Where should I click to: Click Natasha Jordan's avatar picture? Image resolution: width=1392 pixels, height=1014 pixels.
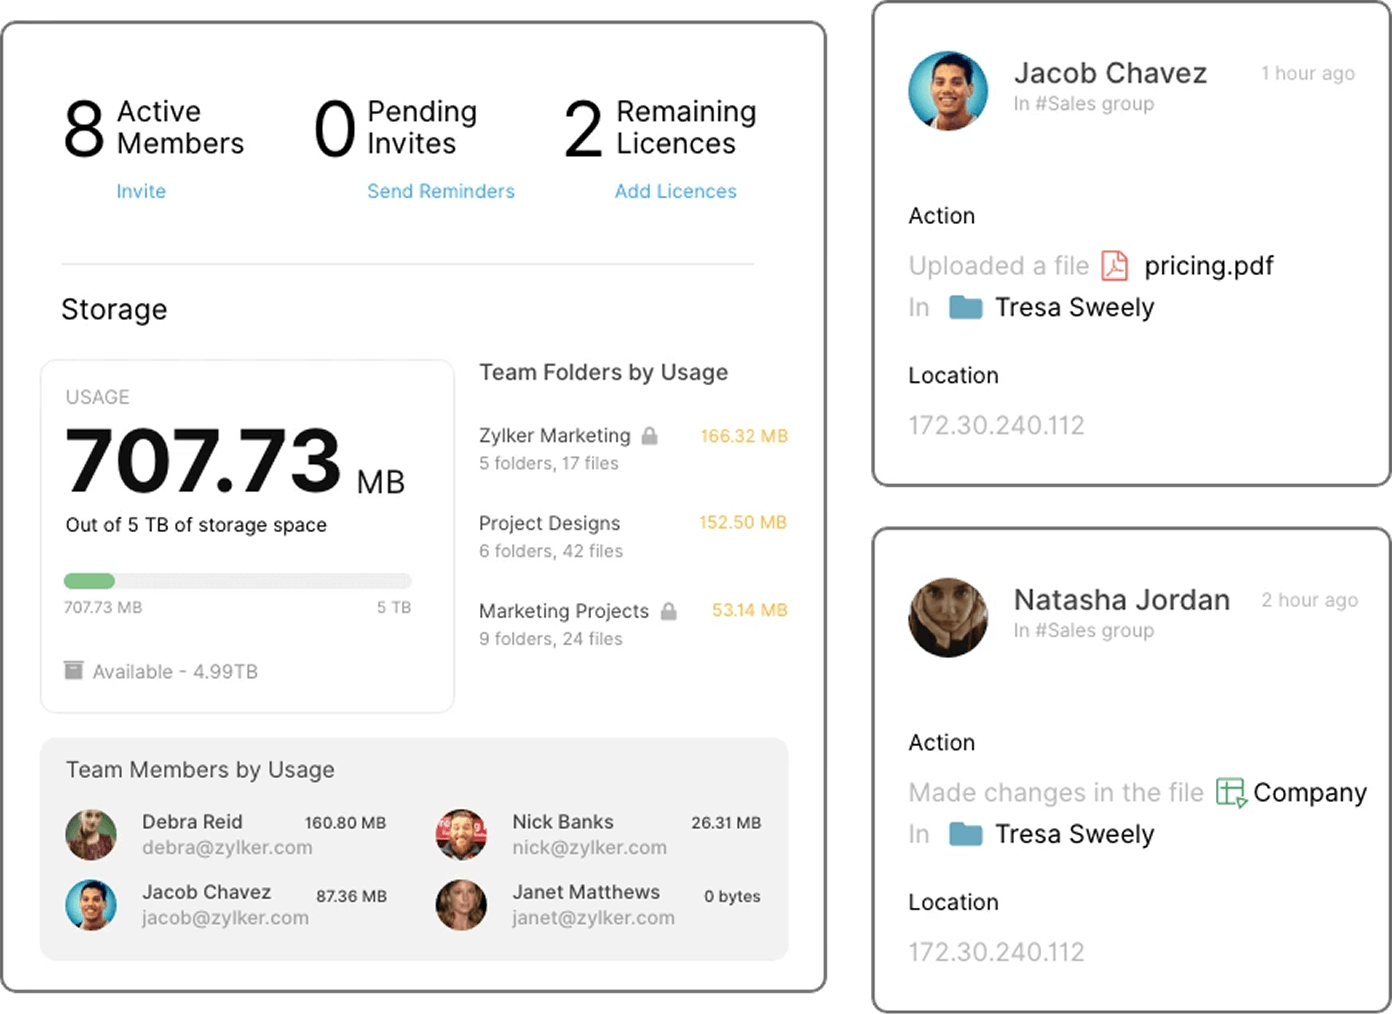tap(947, 618)
